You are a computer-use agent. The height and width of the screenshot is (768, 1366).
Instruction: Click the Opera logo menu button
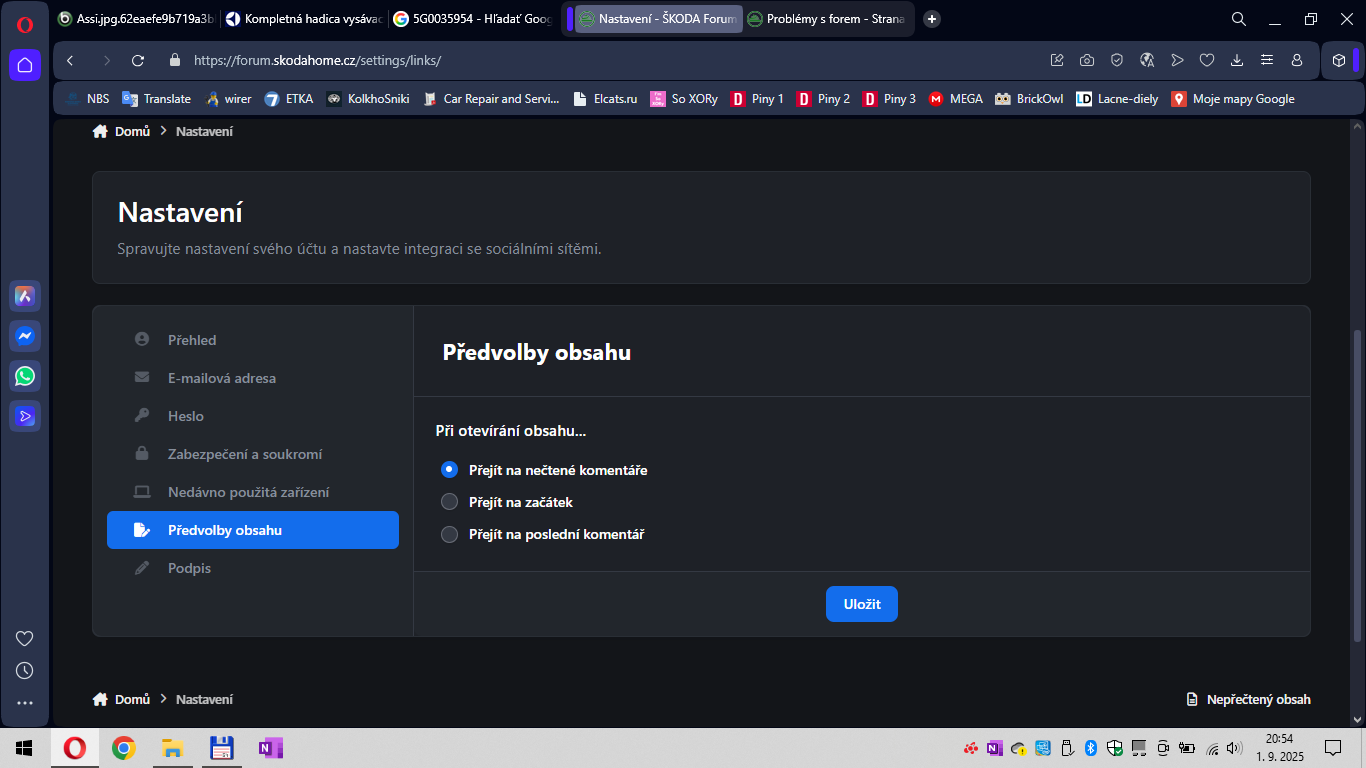pyautogui.click(x=25, y=25)
